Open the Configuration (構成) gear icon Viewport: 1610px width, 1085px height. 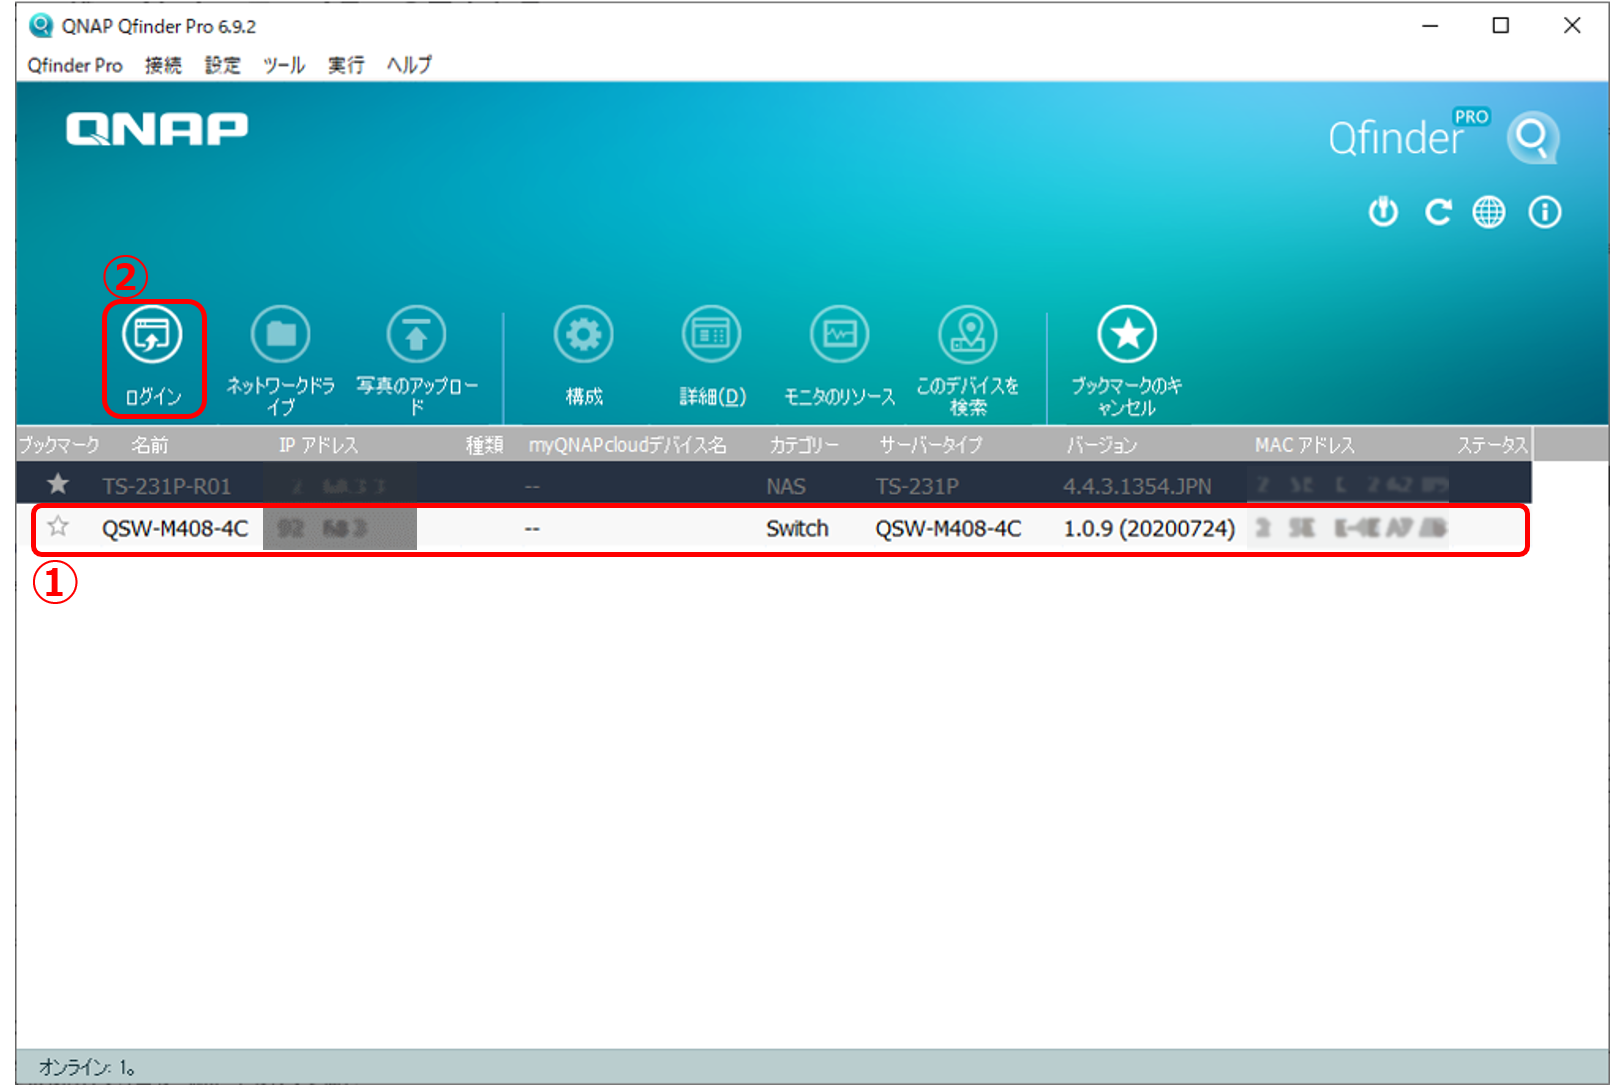click(x=584, y=335)
